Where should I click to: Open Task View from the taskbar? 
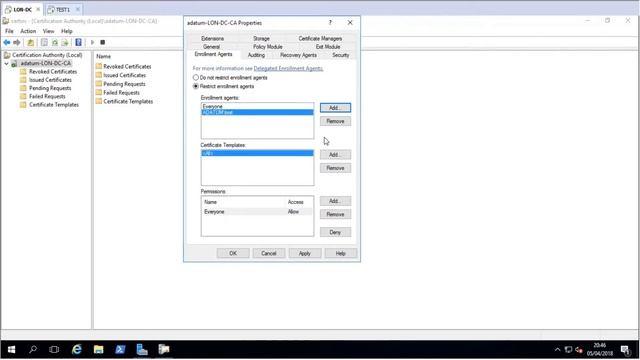tap(54, 349)
